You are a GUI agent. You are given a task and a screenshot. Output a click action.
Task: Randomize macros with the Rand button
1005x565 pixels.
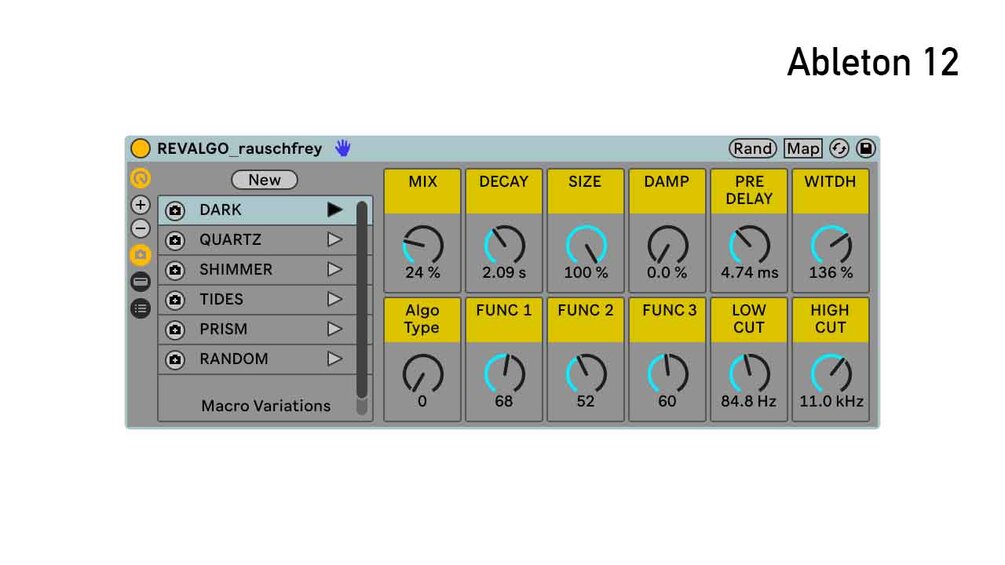[x=752, y=149]
